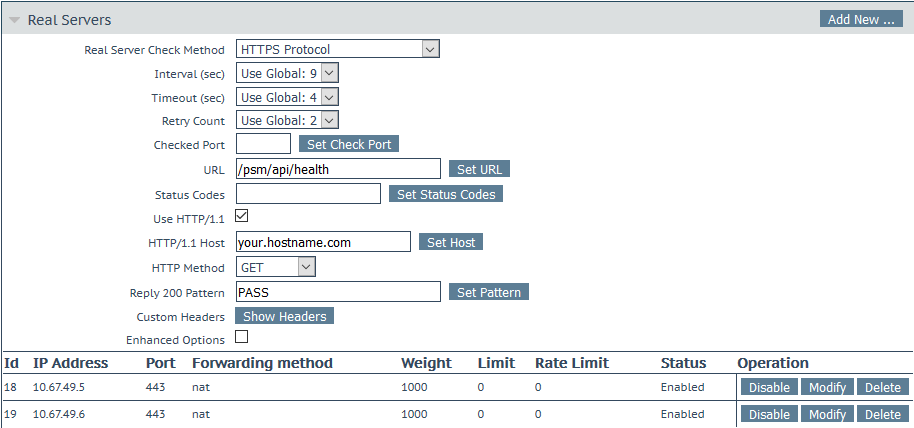This screenshot has width=914, height=428.
Task: Click the Set Status Codes button
Action: (x=446, y=194)
